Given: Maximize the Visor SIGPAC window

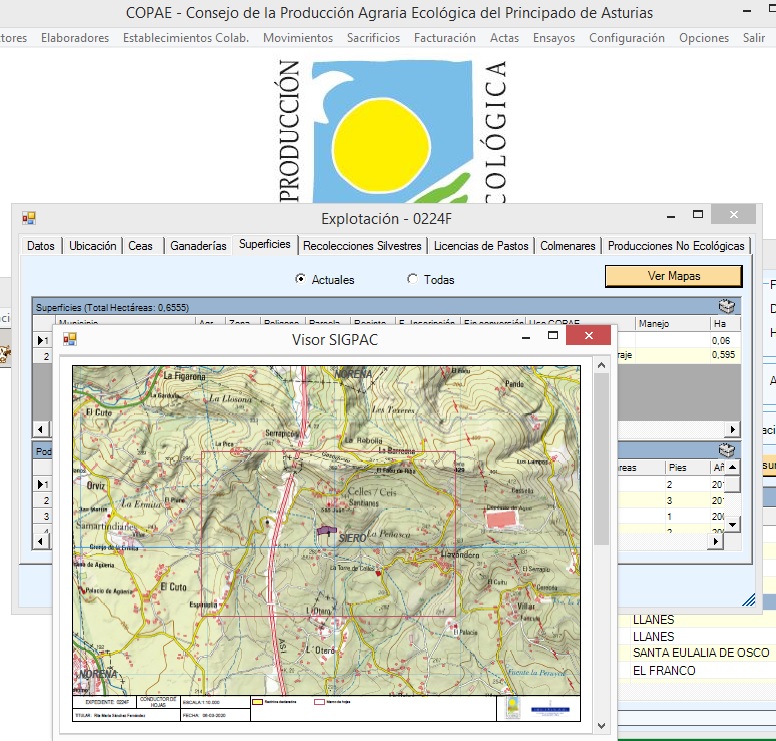Looking at the screenshot, I should (x=551, y=337).
